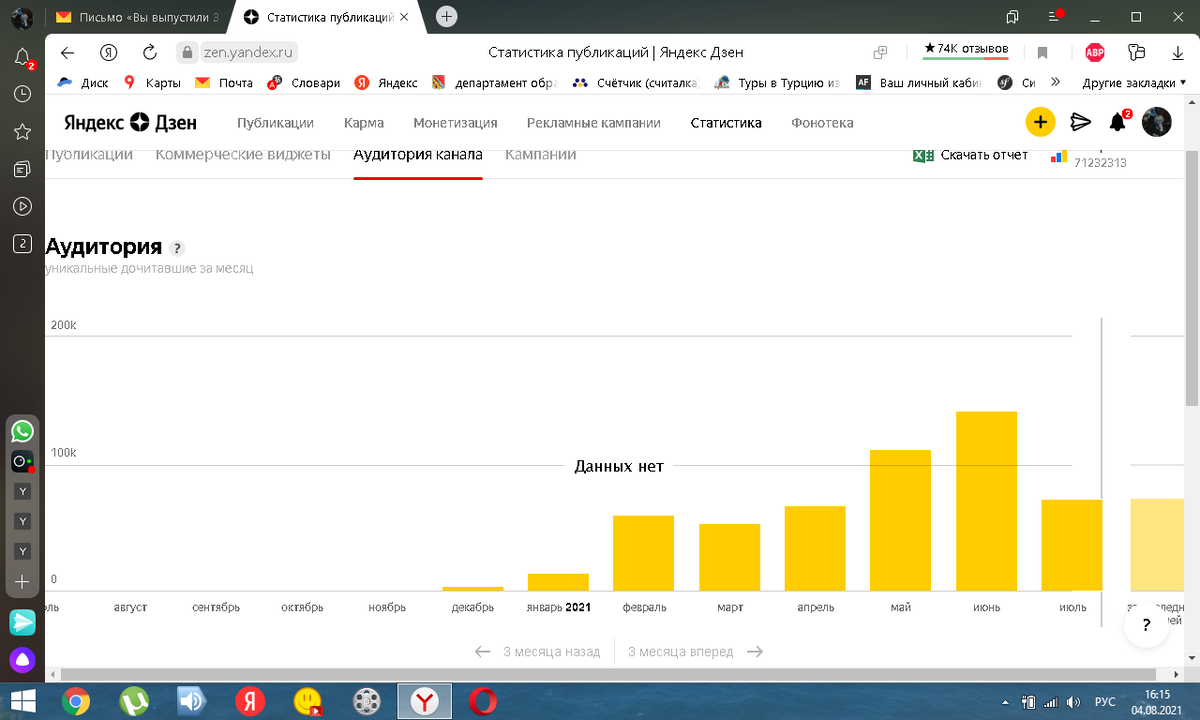This screenshot has width=1200, height=720.
Task: Go 3 месяца назад in chart
Action: click(537, 651)
